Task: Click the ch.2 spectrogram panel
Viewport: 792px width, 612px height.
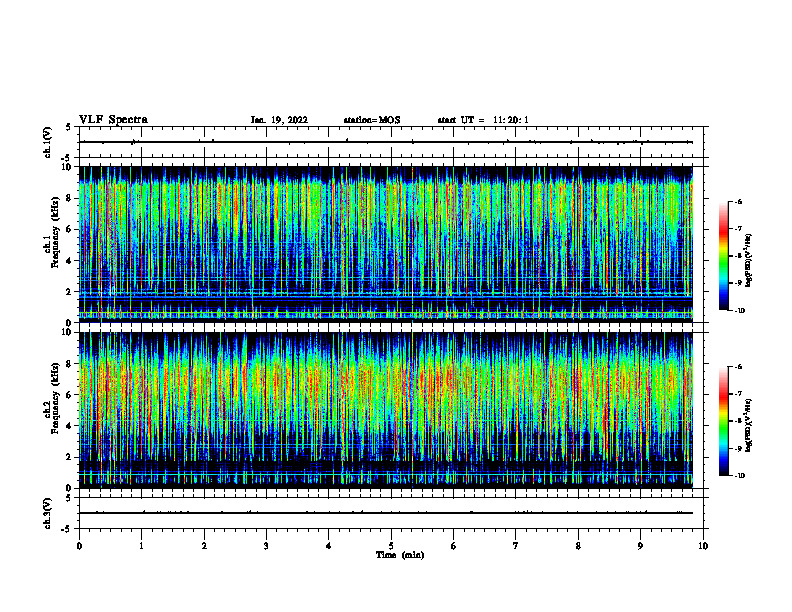Action: coord(386,410)
